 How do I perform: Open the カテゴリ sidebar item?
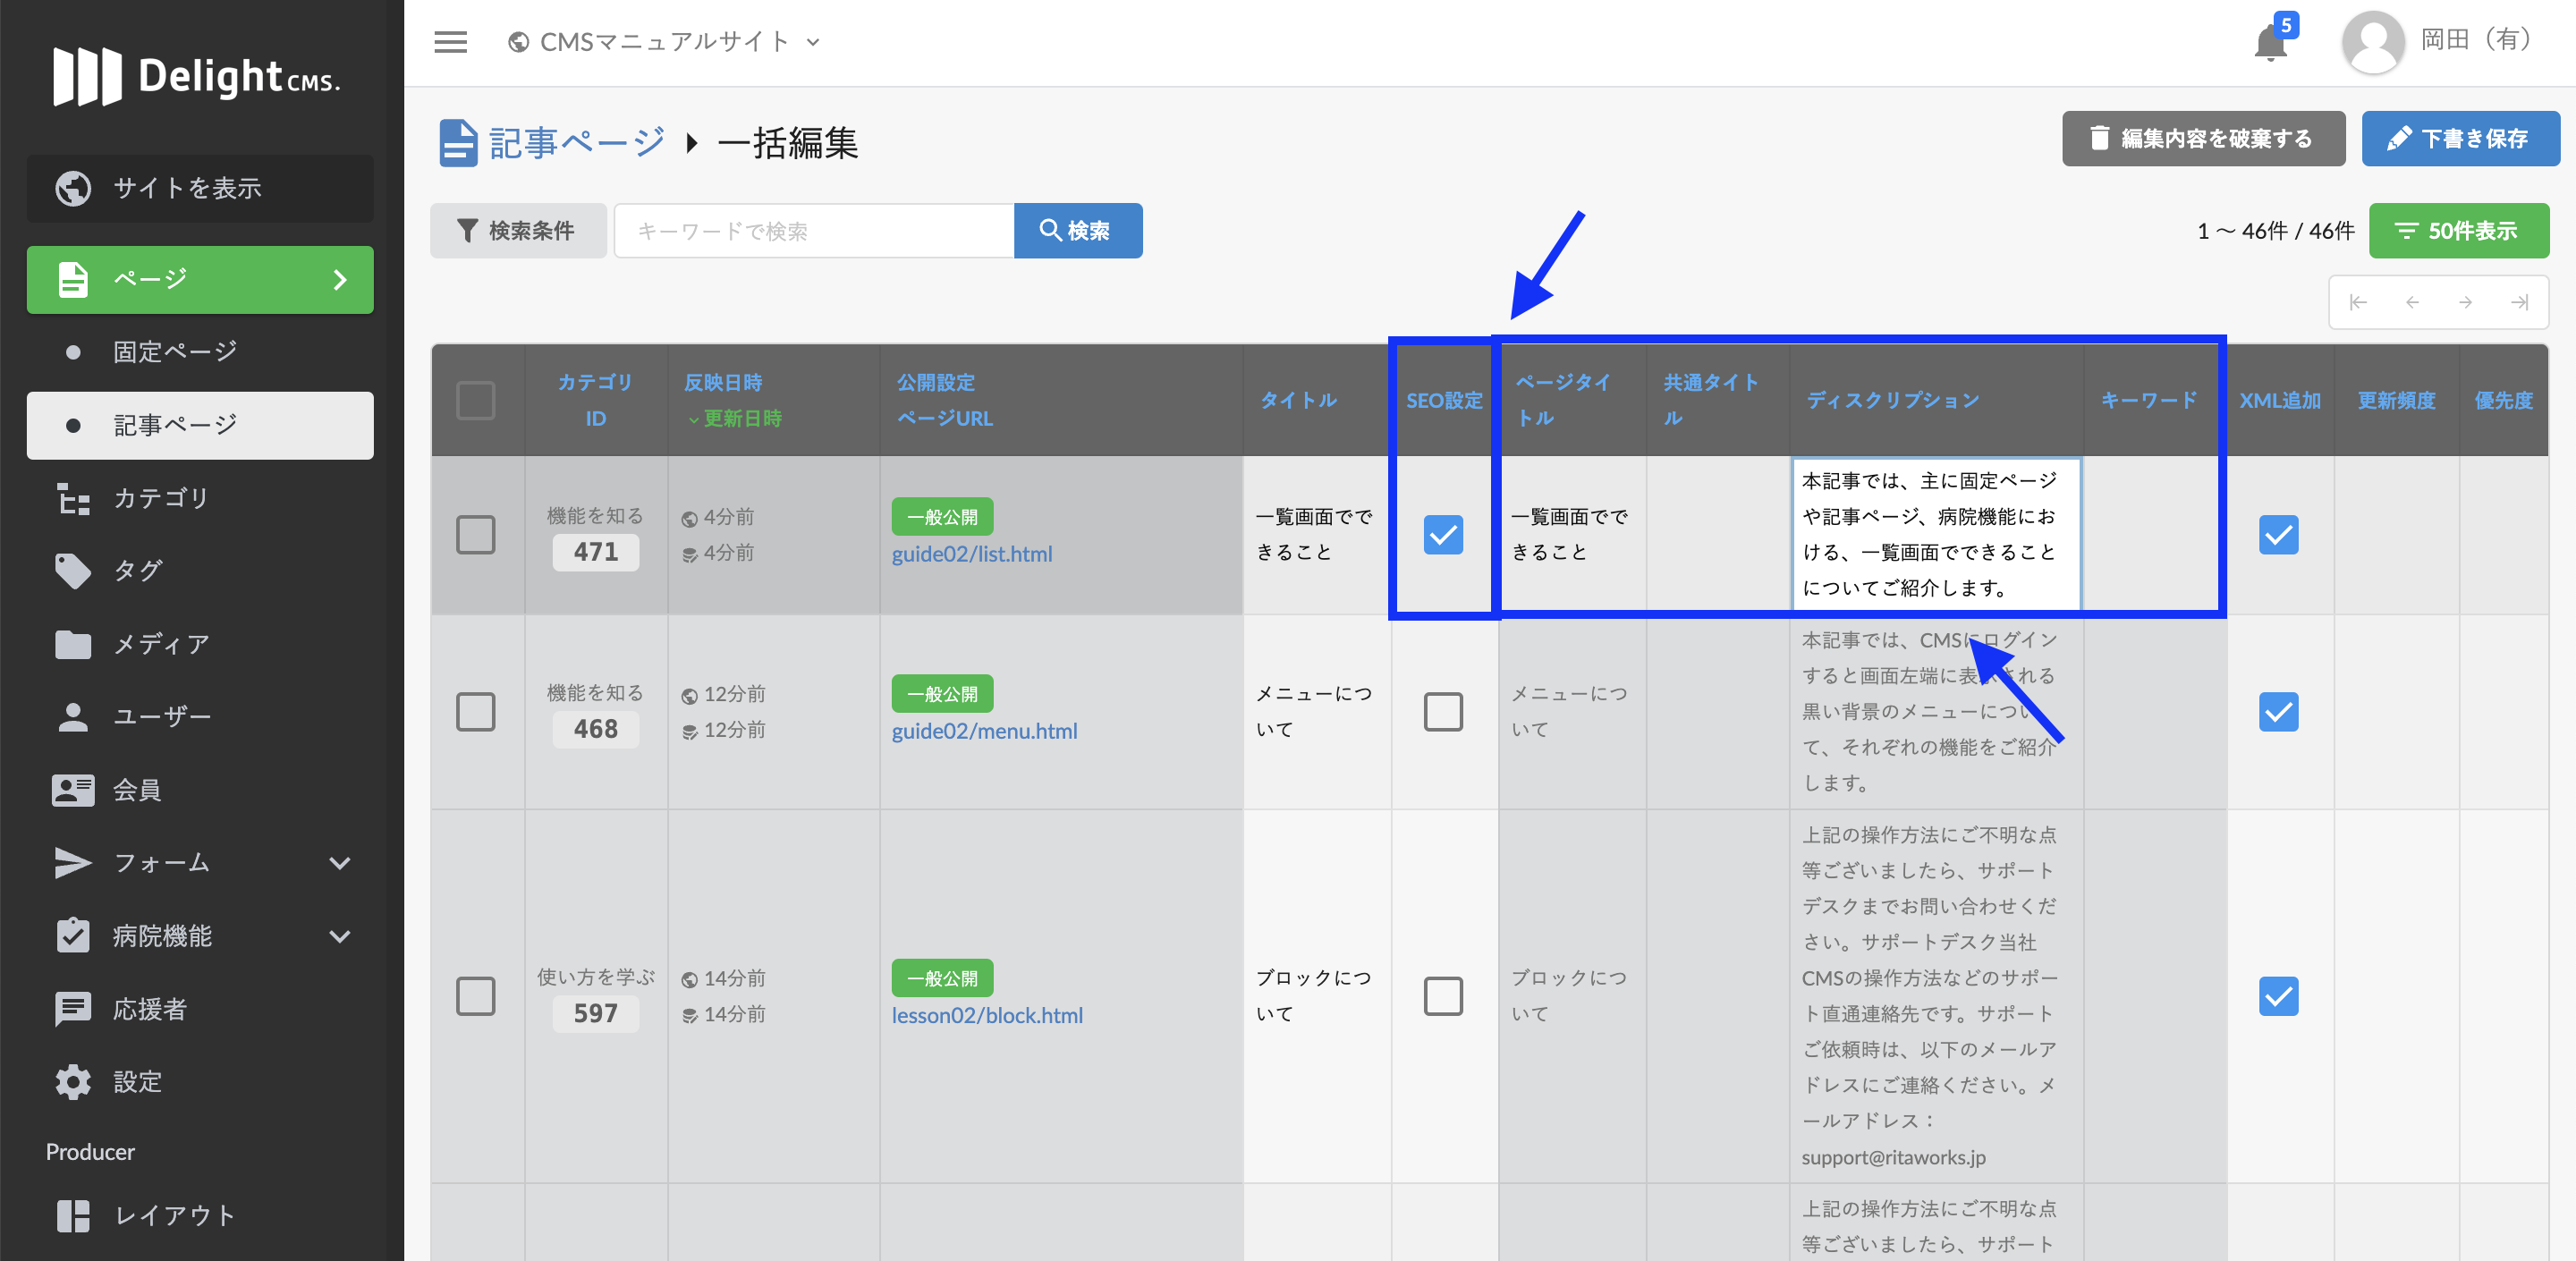click(160, 498)
